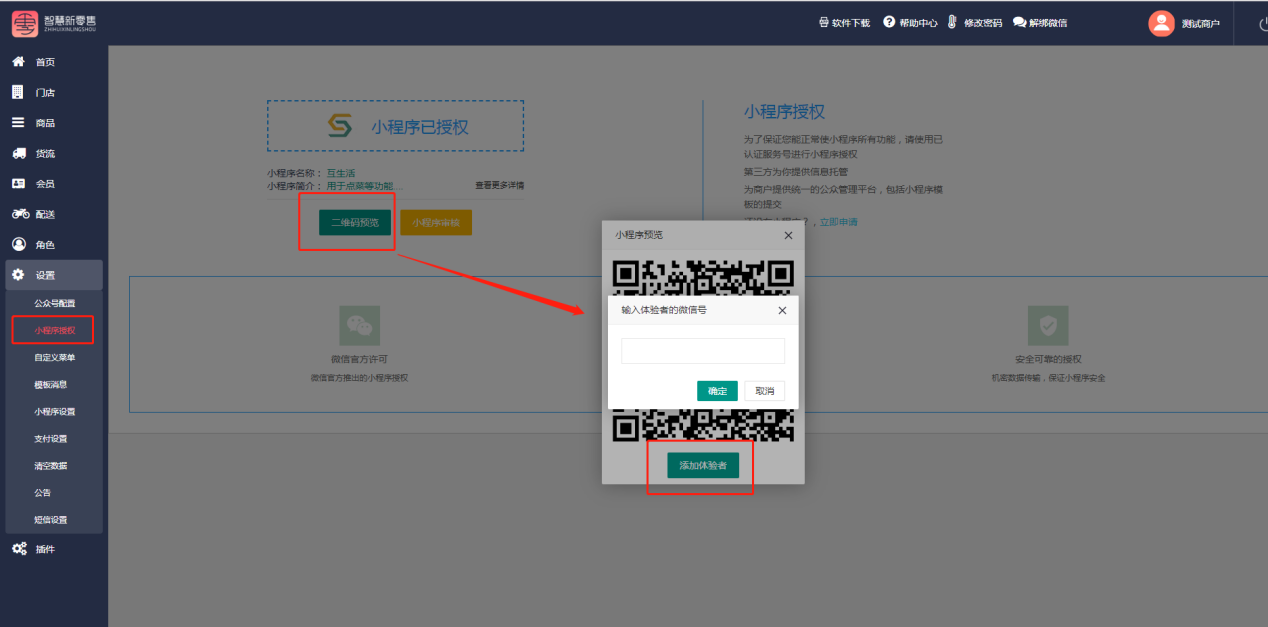This screenshot has width=1268, height=627.
Task: Click the 小程序审核 button
Action: coord(435,222)
